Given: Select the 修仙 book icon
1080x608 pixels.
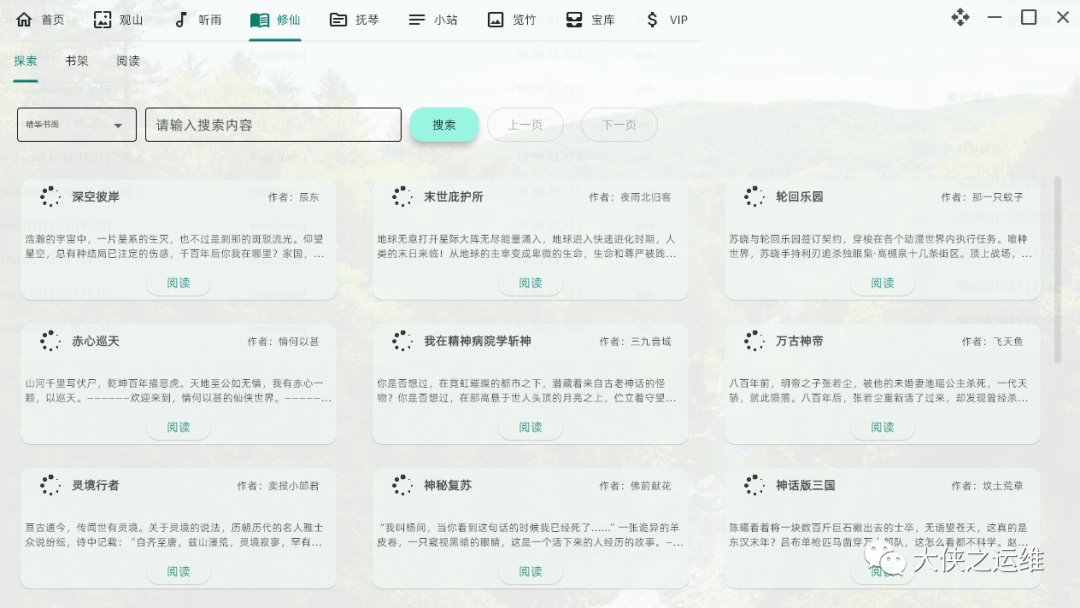Looking at the screenshot, I should (x=260, y=19).
